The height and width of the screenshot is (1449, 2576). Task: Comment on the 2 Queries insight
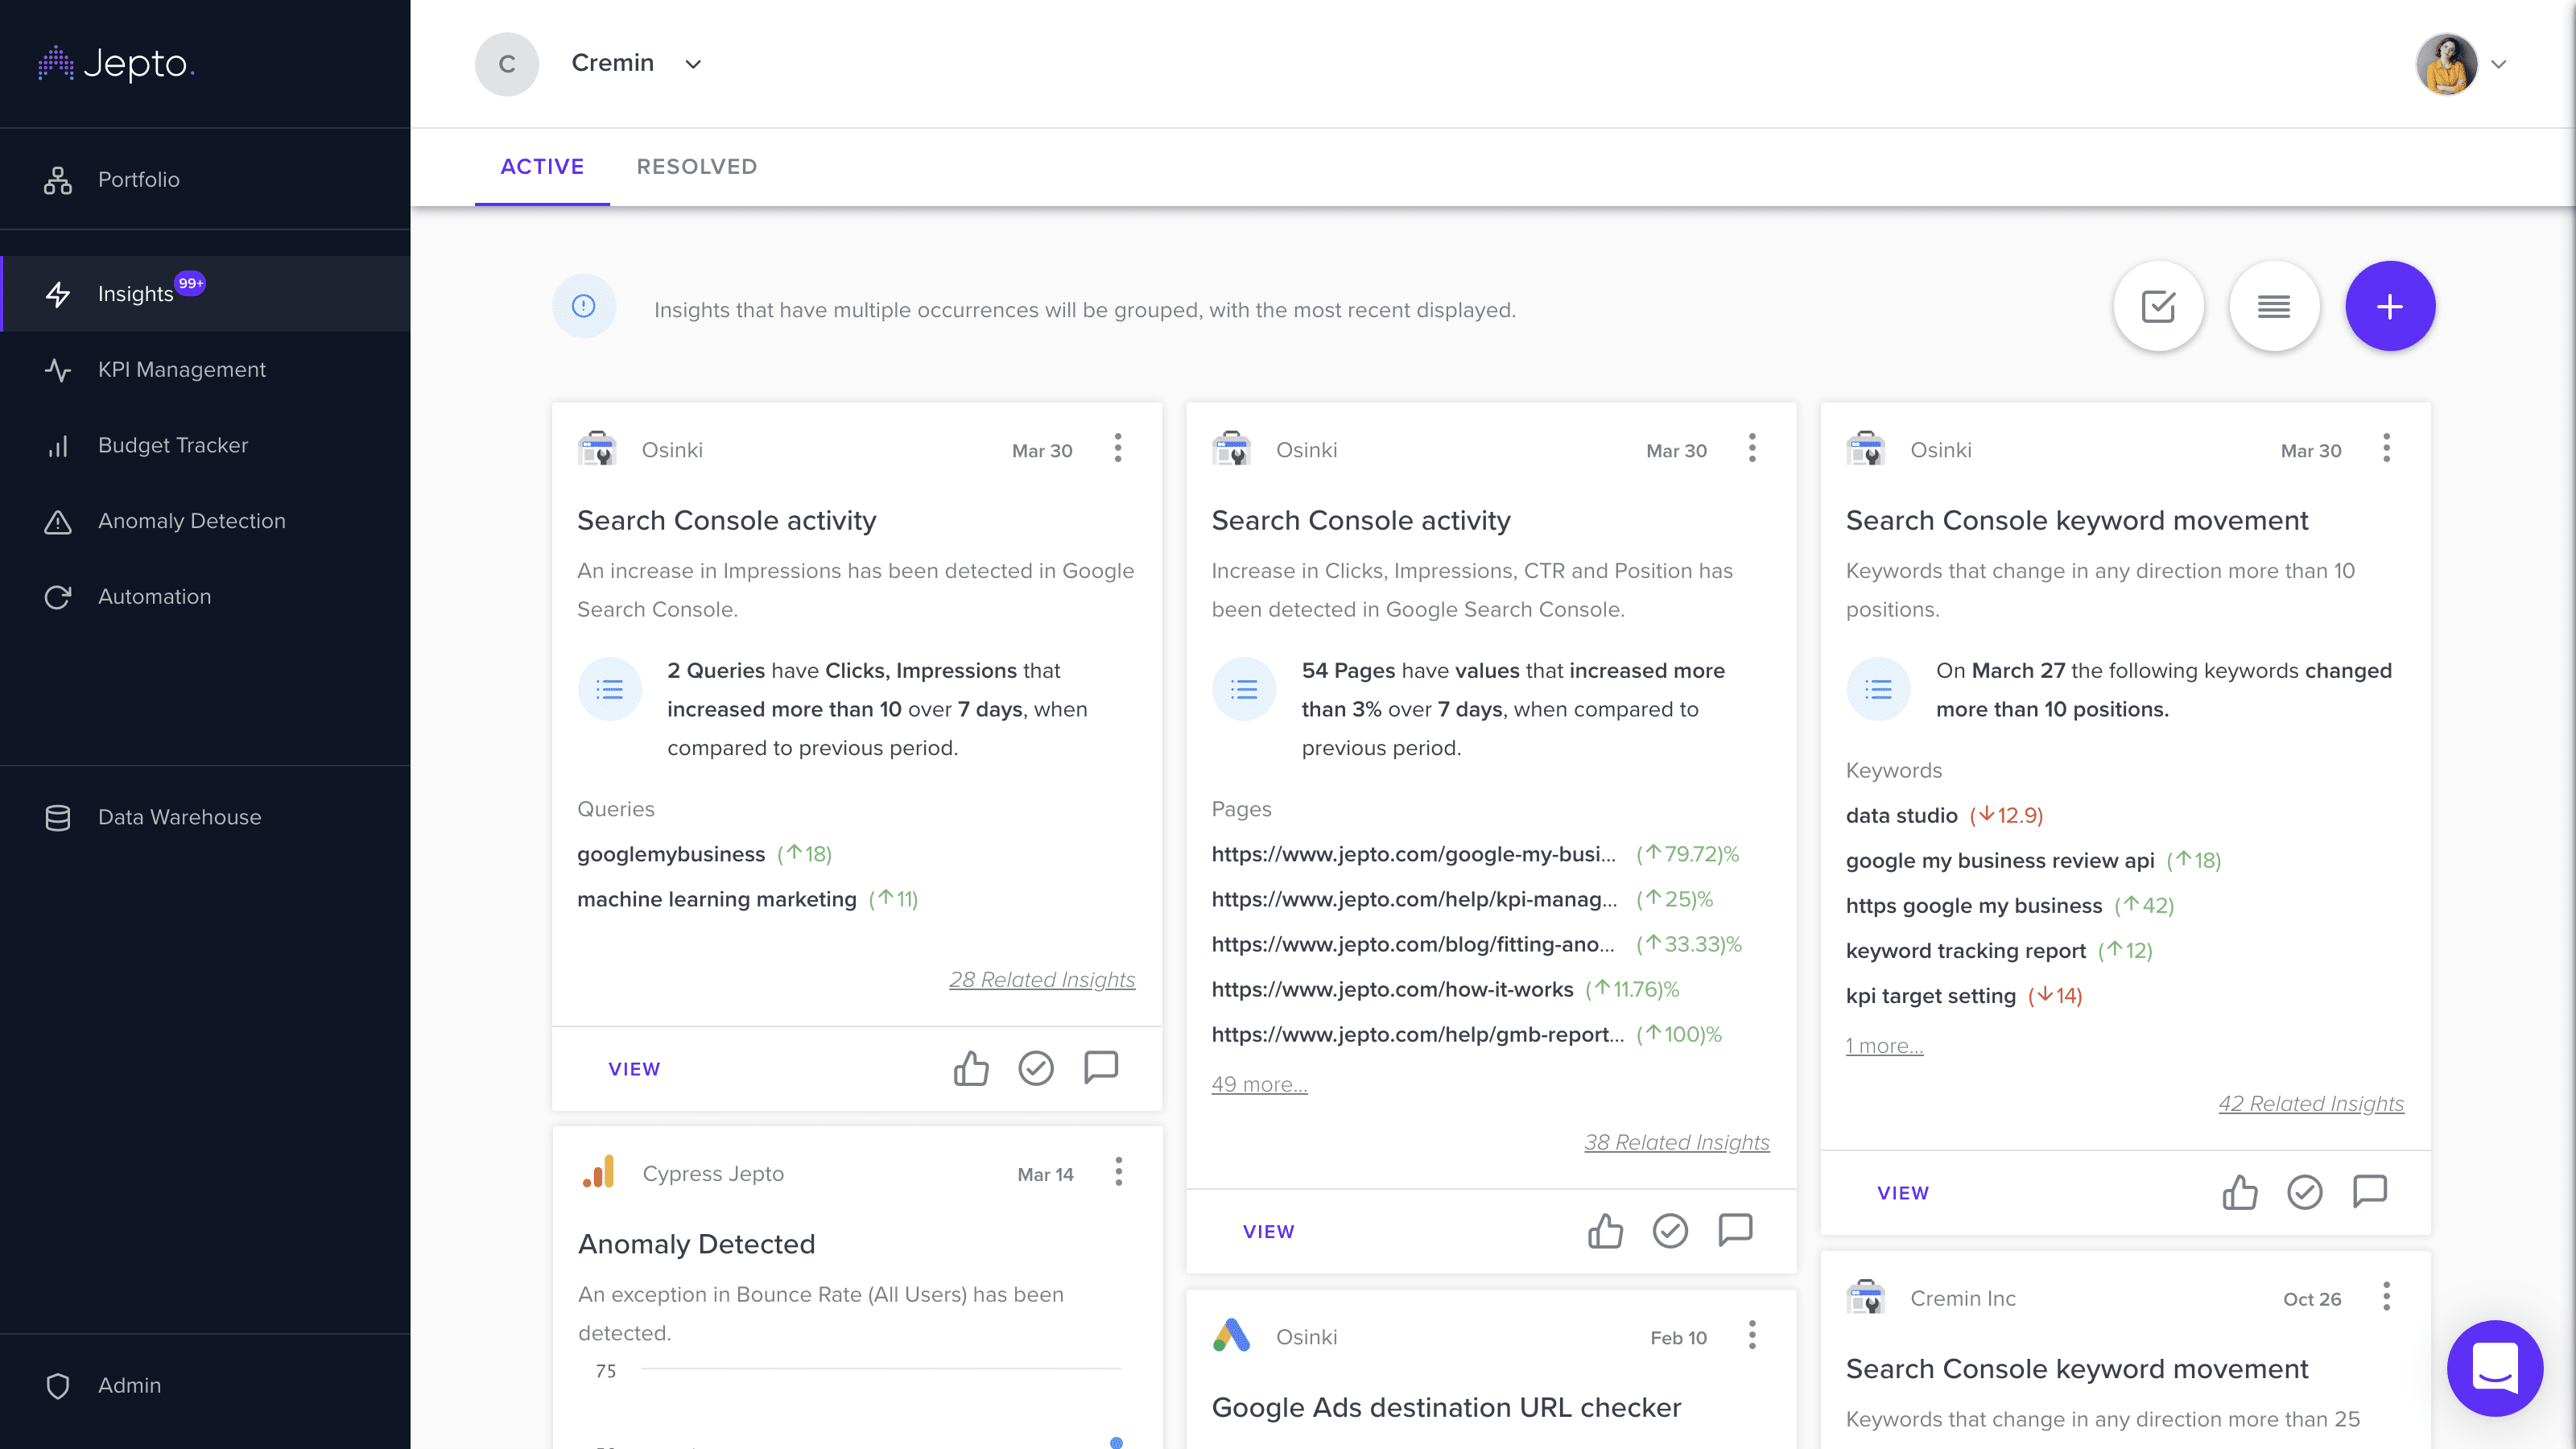coord(1101,1068)
